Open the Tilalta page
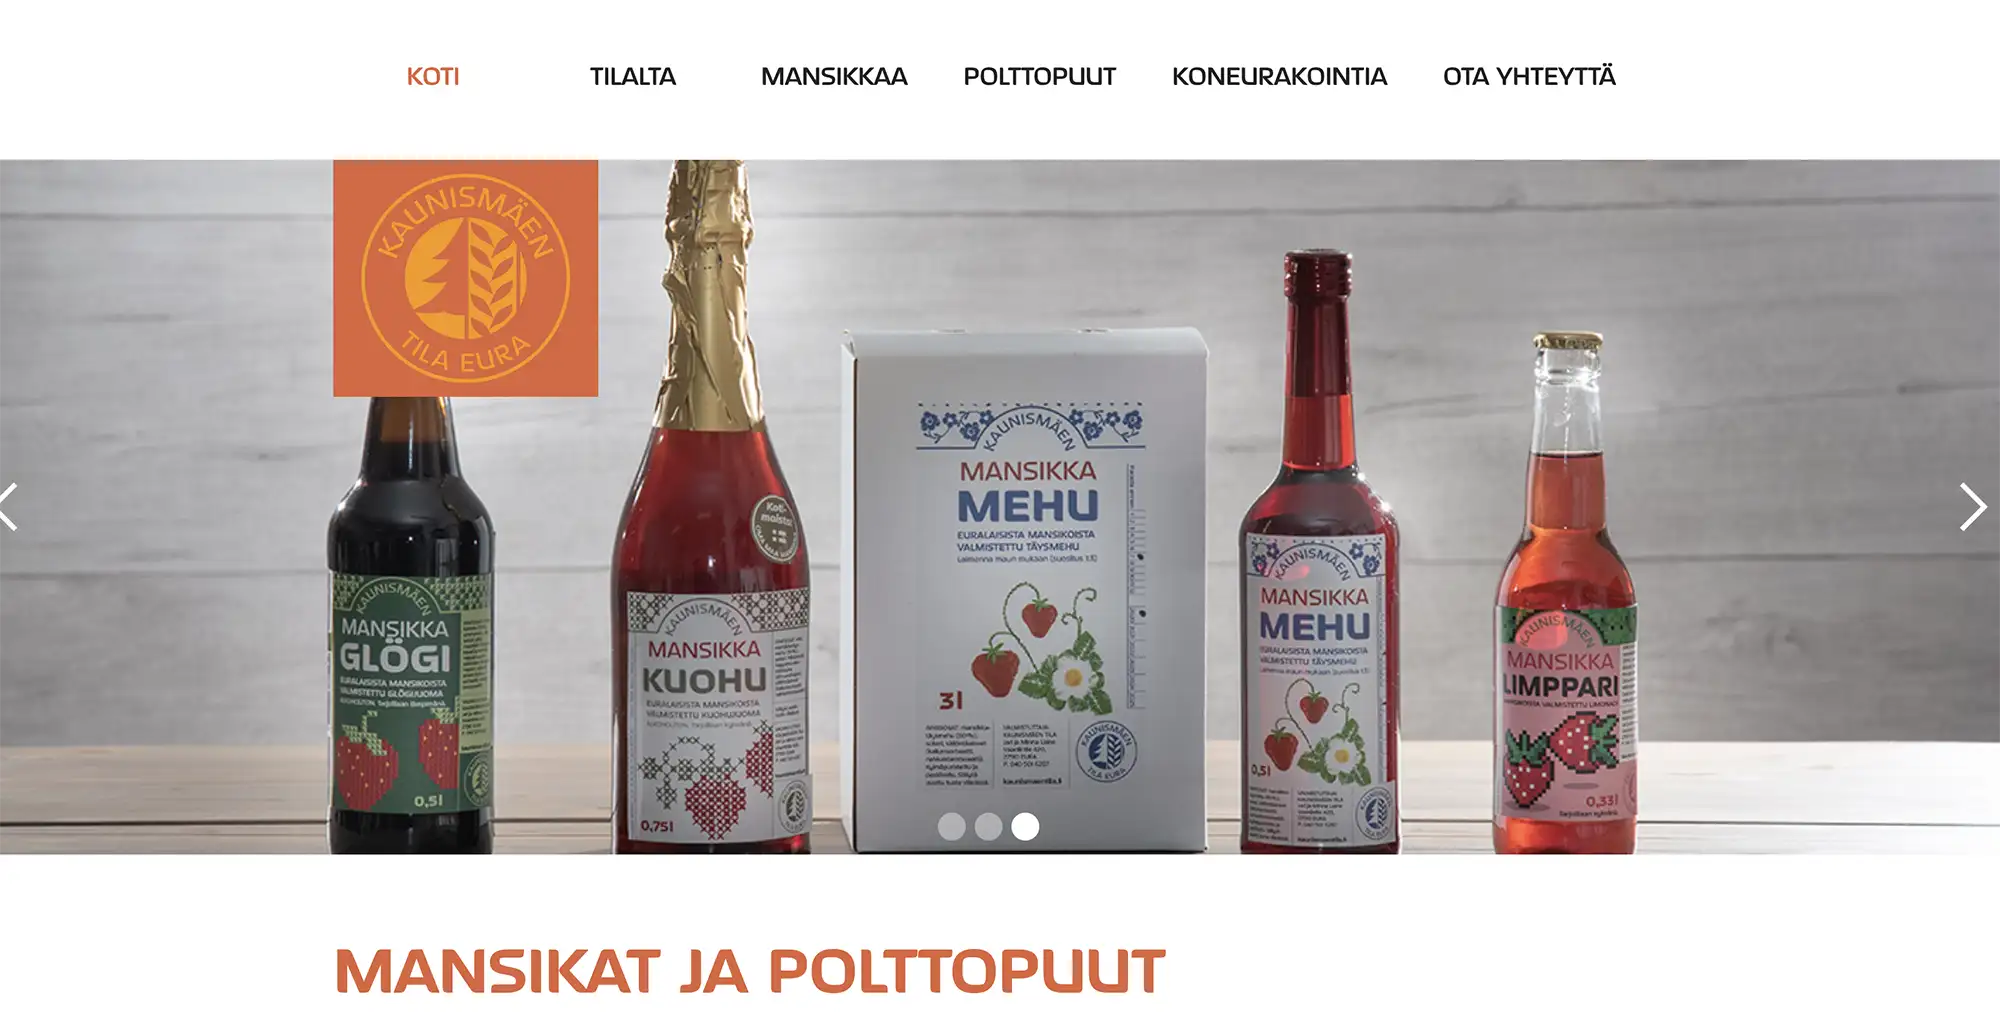Image resolution: width=2000 pixels, height=1032 pixels. point(633,77)
